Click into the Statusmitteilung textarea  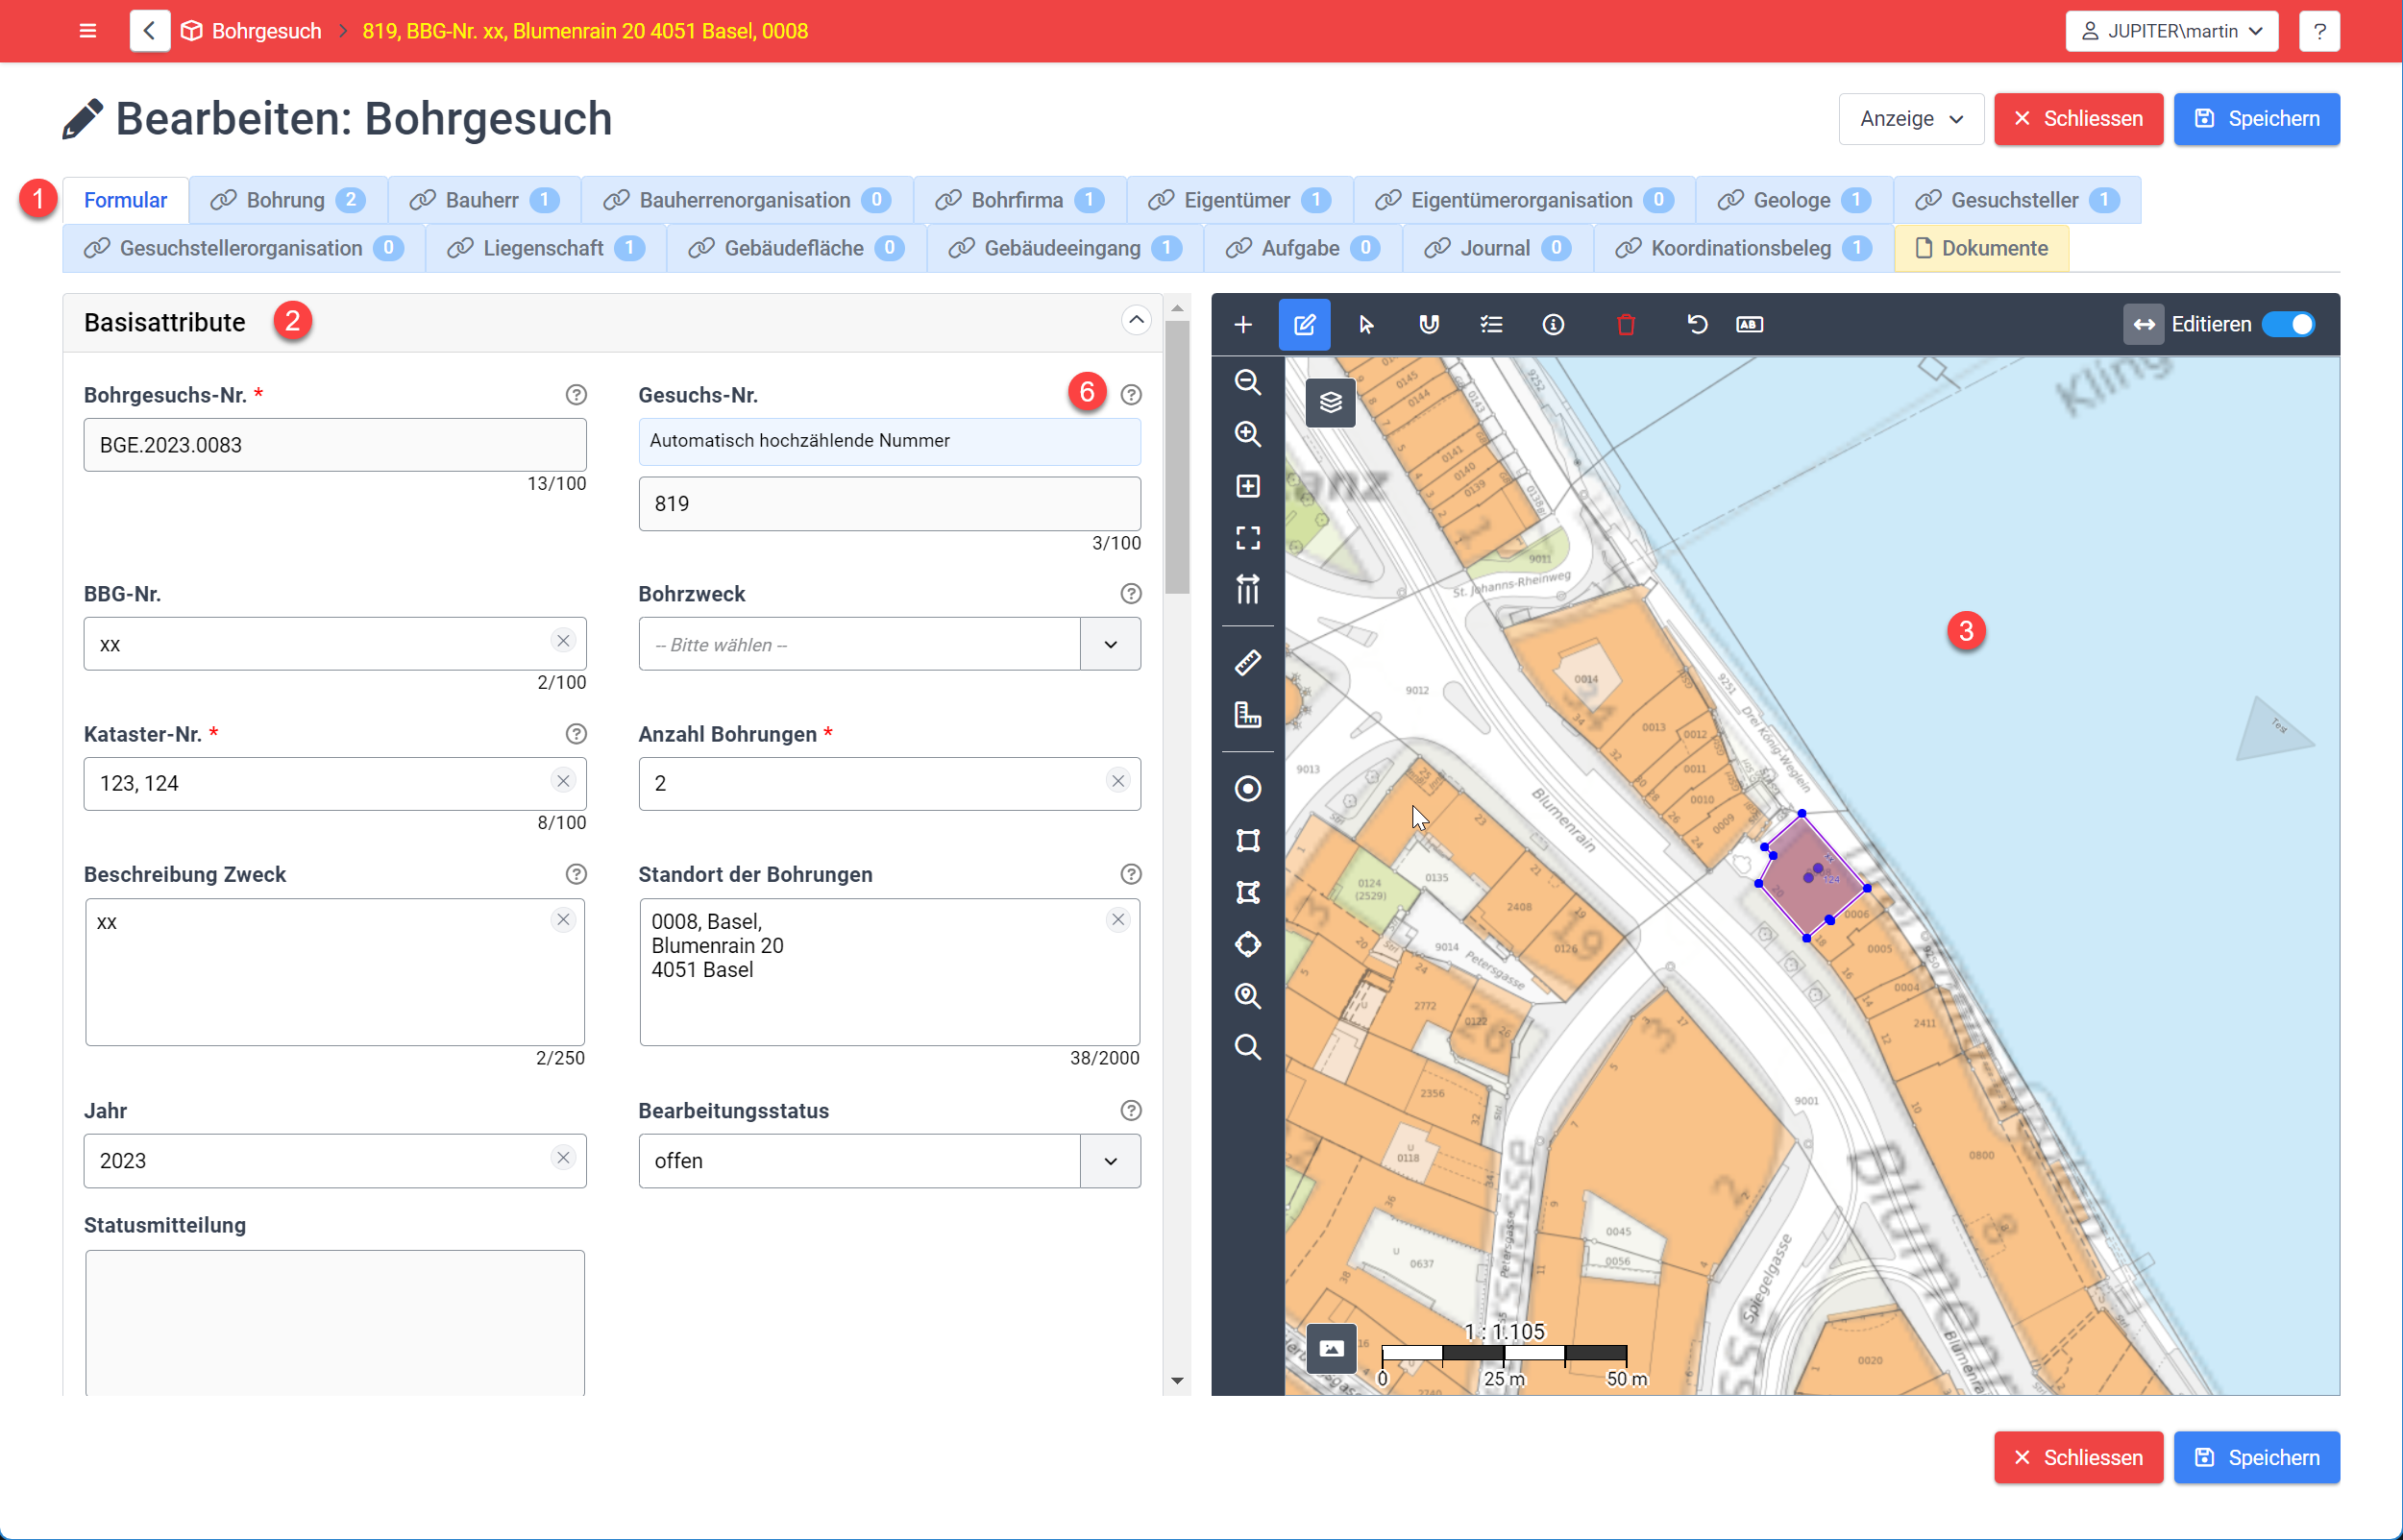pos(335,1322)
